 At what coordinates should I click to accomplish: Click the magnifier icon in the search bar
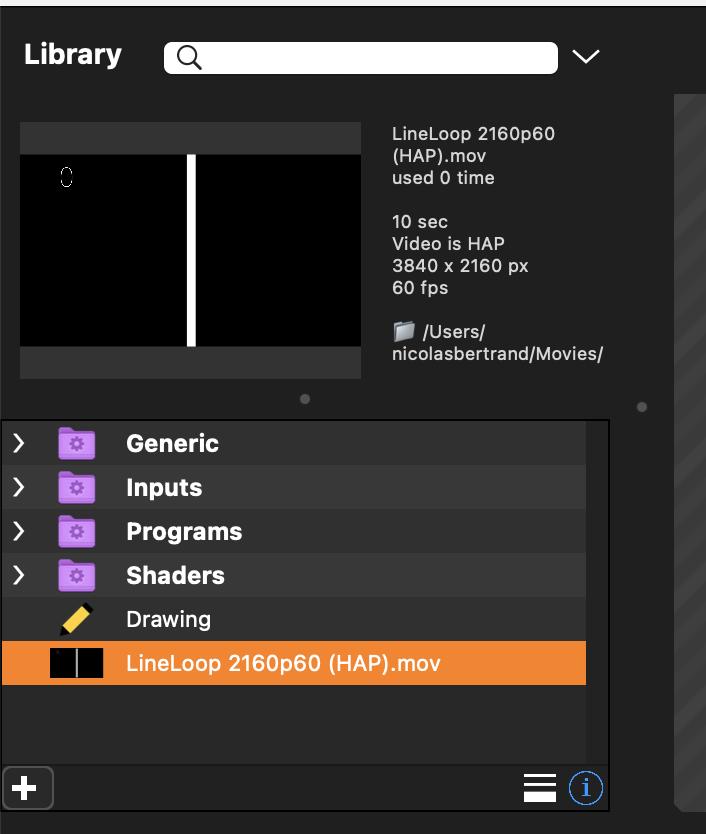click(189, 58)
